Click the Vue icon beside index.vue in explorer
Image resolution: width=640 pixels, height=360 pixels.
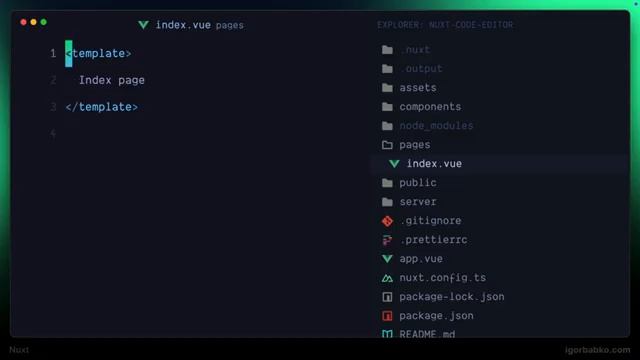point(394,164)
